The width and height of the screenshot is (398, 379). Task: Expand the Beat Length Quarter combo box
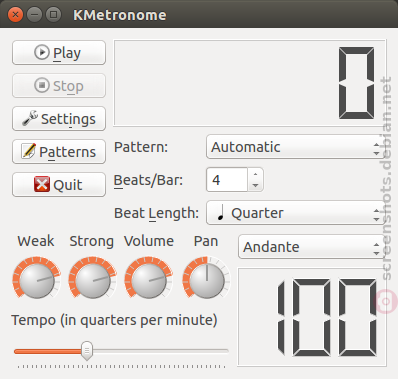[296, 213]
